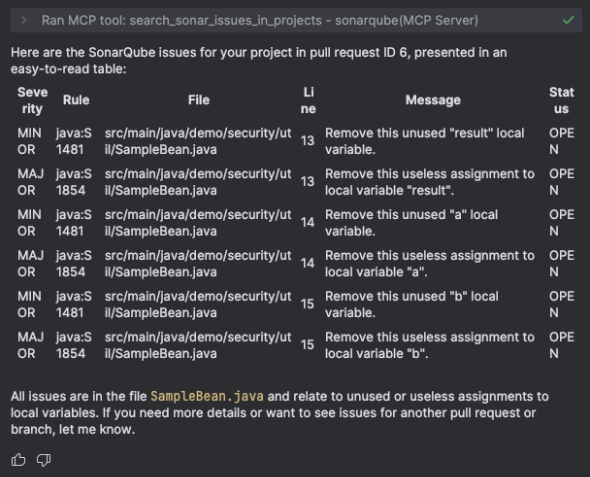Click the Rule column header
This screenshot has width=590, height=477.
pyautogui.click(x=76, y=100)
